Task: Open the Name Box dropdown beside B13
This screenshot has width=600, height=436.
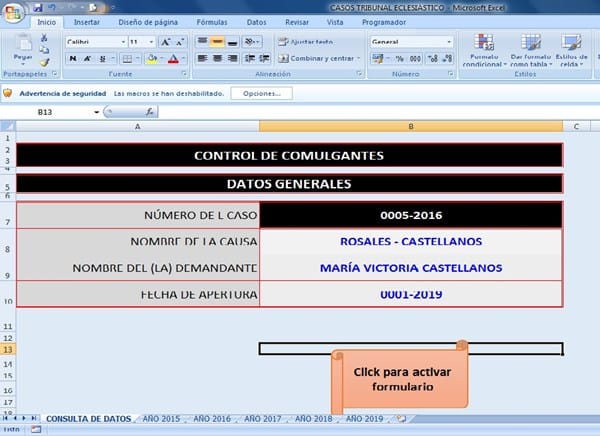Action: (96, 112)
